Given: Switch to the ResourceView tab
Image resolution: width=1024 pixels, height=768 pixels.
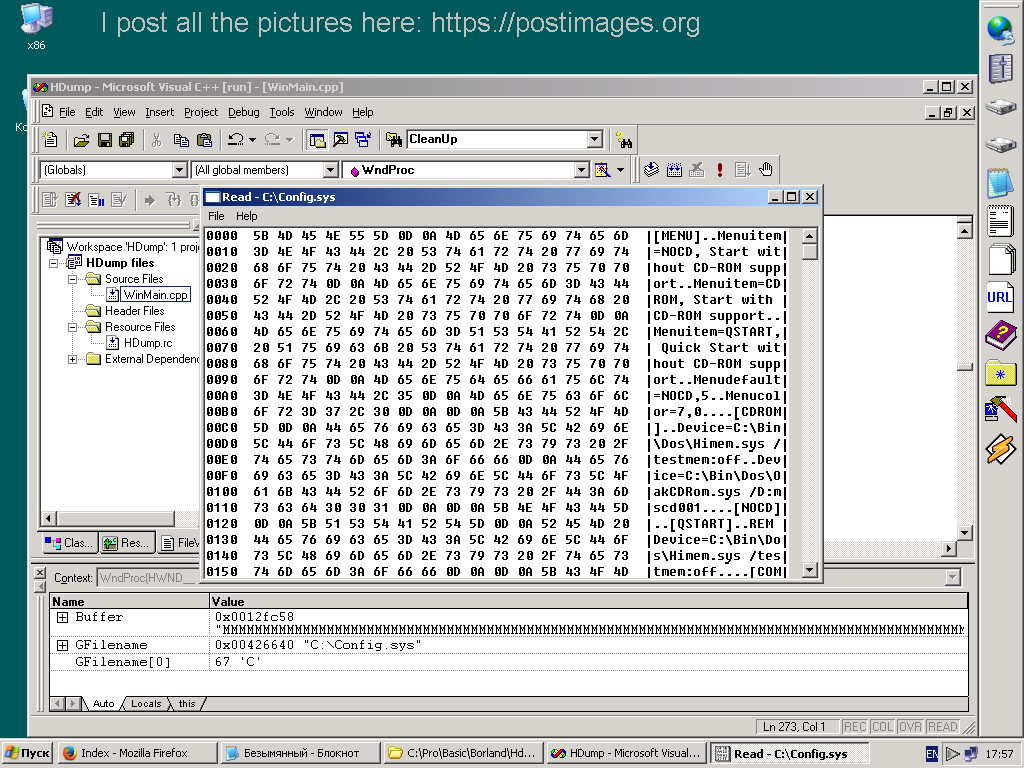Looking at the screenshot, I should [x=127, y=543].
